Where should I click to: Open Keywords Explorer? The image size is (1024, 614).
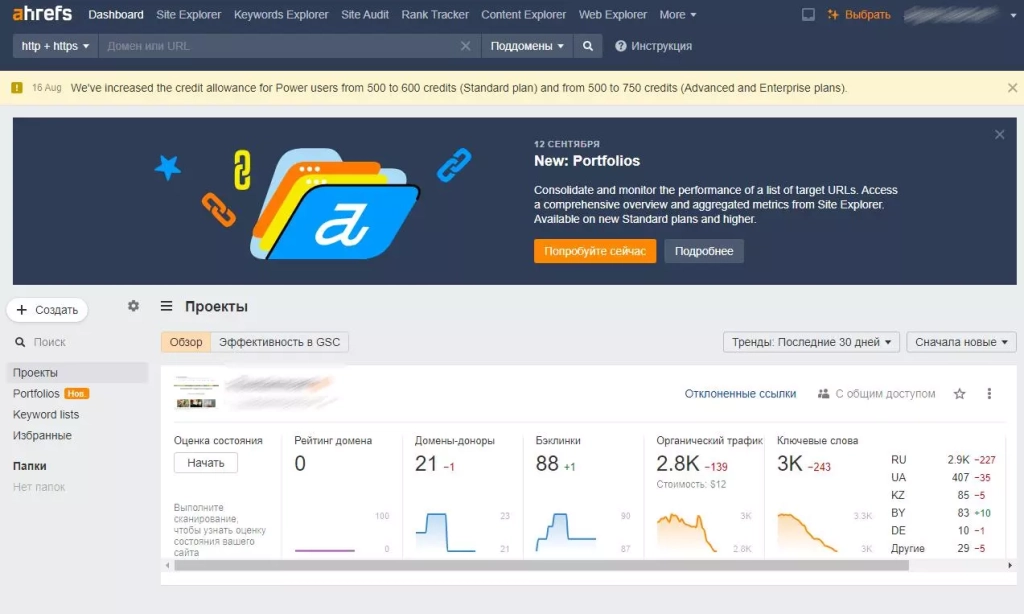coord(281,14)
